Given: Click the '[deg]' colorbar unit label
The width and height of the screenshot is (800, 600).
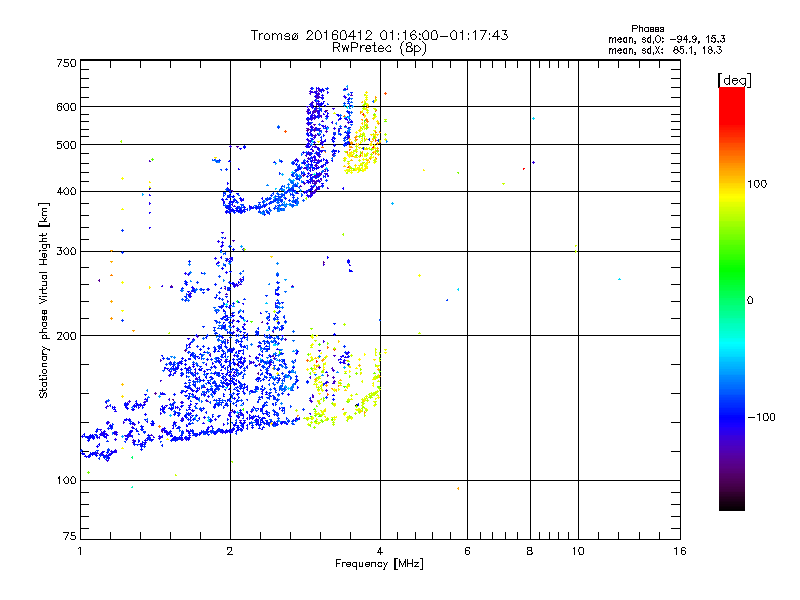Looking at the screenshot, I should pyautogui.click(x=734, y=80).
